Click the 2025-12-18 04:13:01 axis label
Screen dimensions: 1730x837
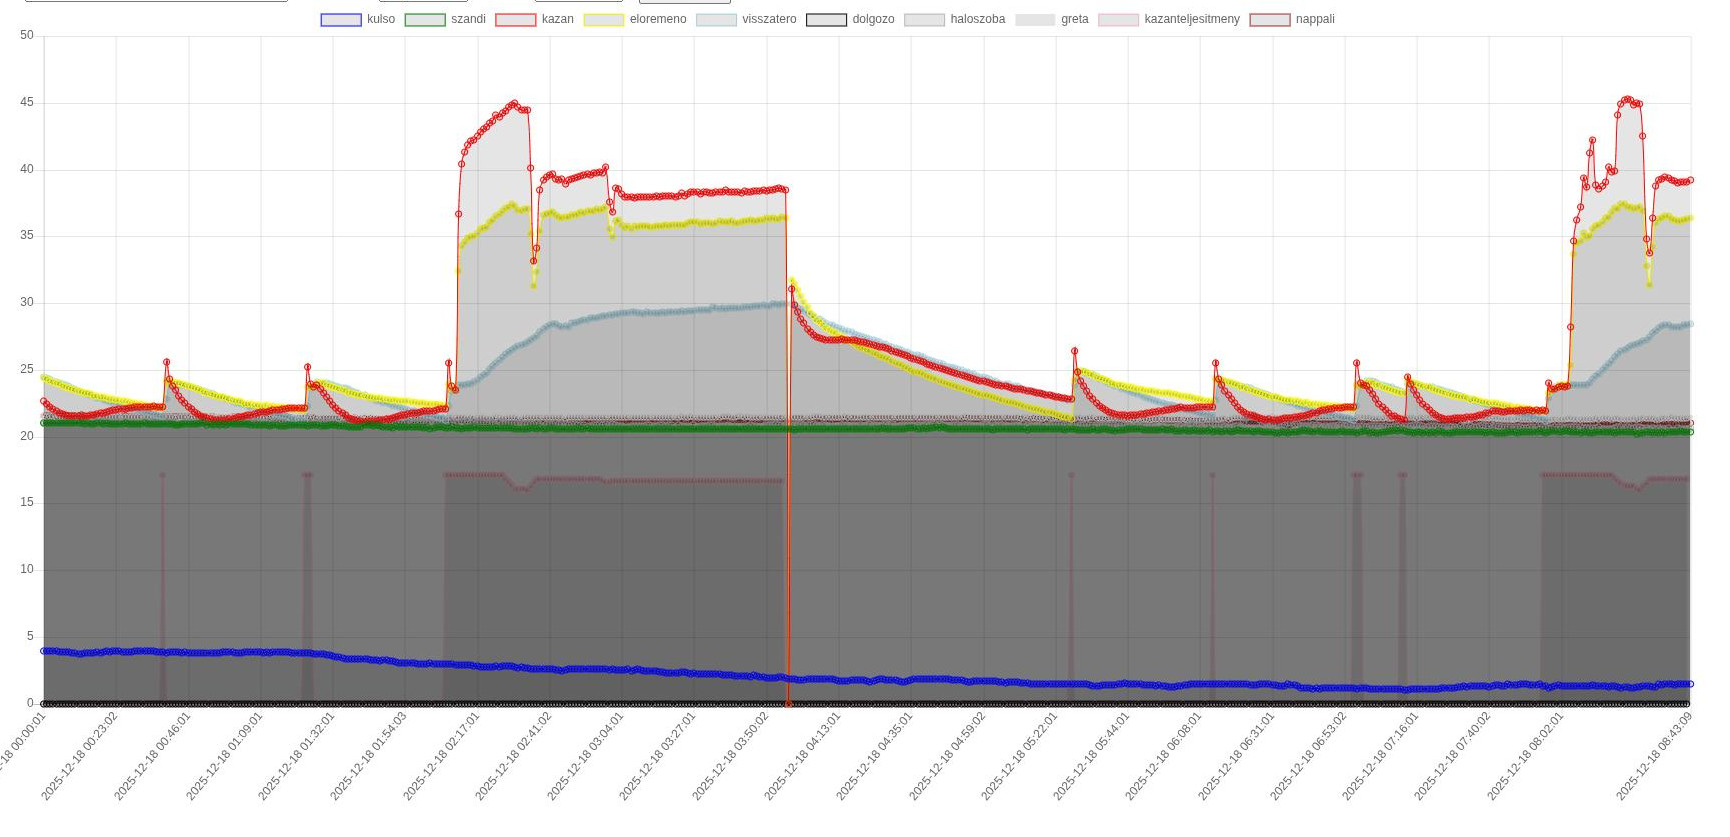click(x=803, y=755)
